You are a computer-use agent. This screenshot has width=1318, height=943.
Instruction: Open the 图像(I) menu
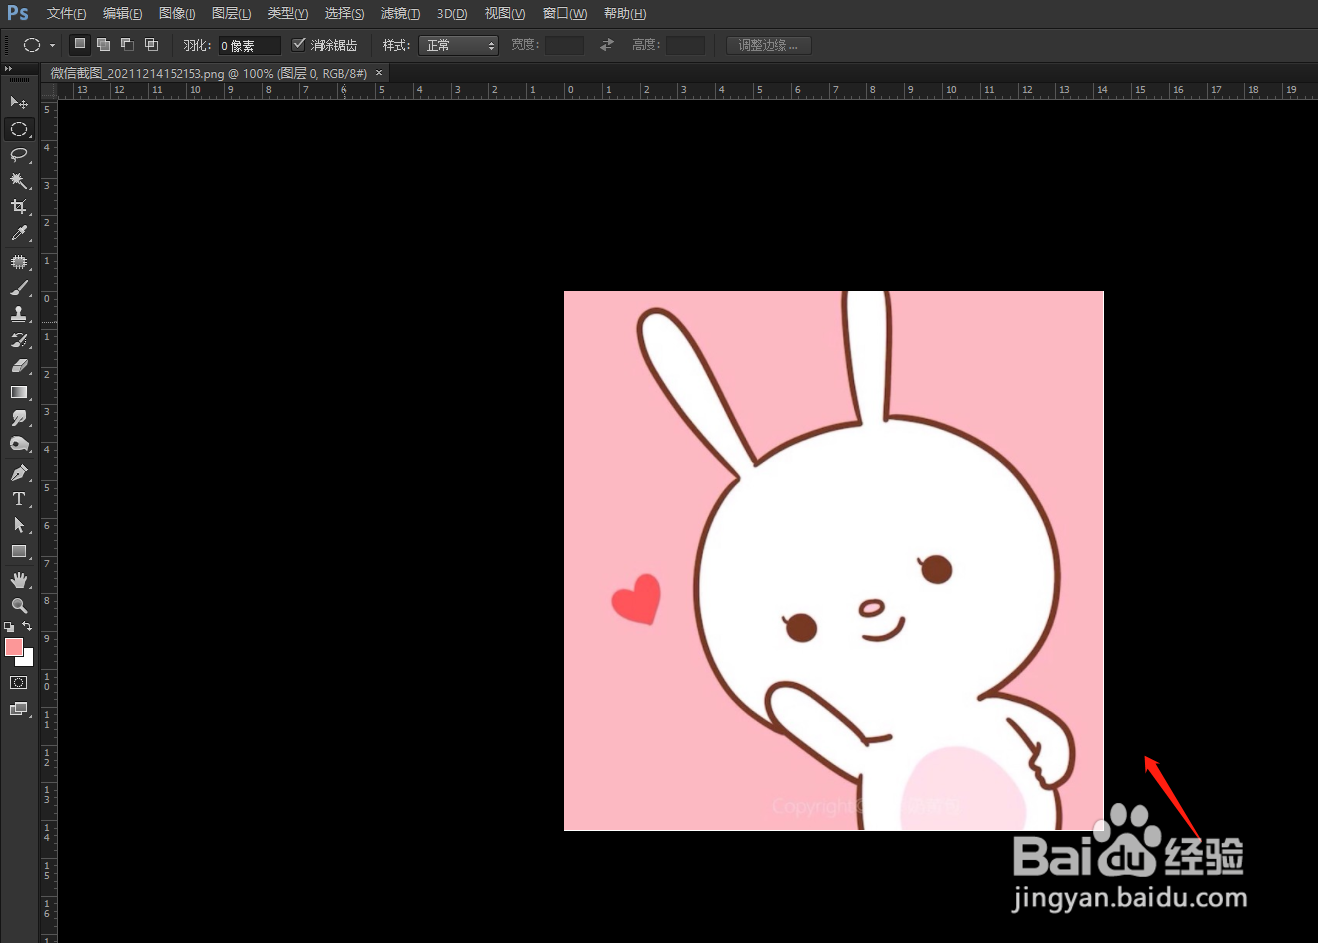coord(177,13)
